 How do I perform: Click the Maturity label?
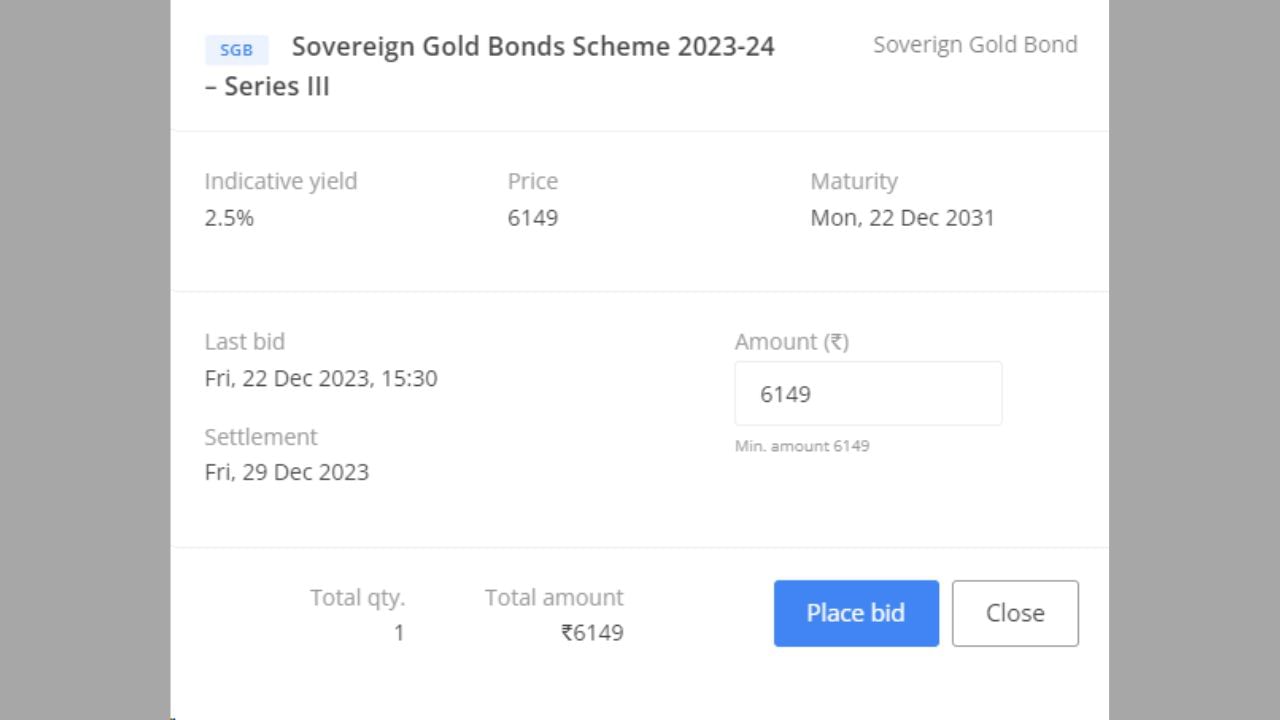click(854, 181)
